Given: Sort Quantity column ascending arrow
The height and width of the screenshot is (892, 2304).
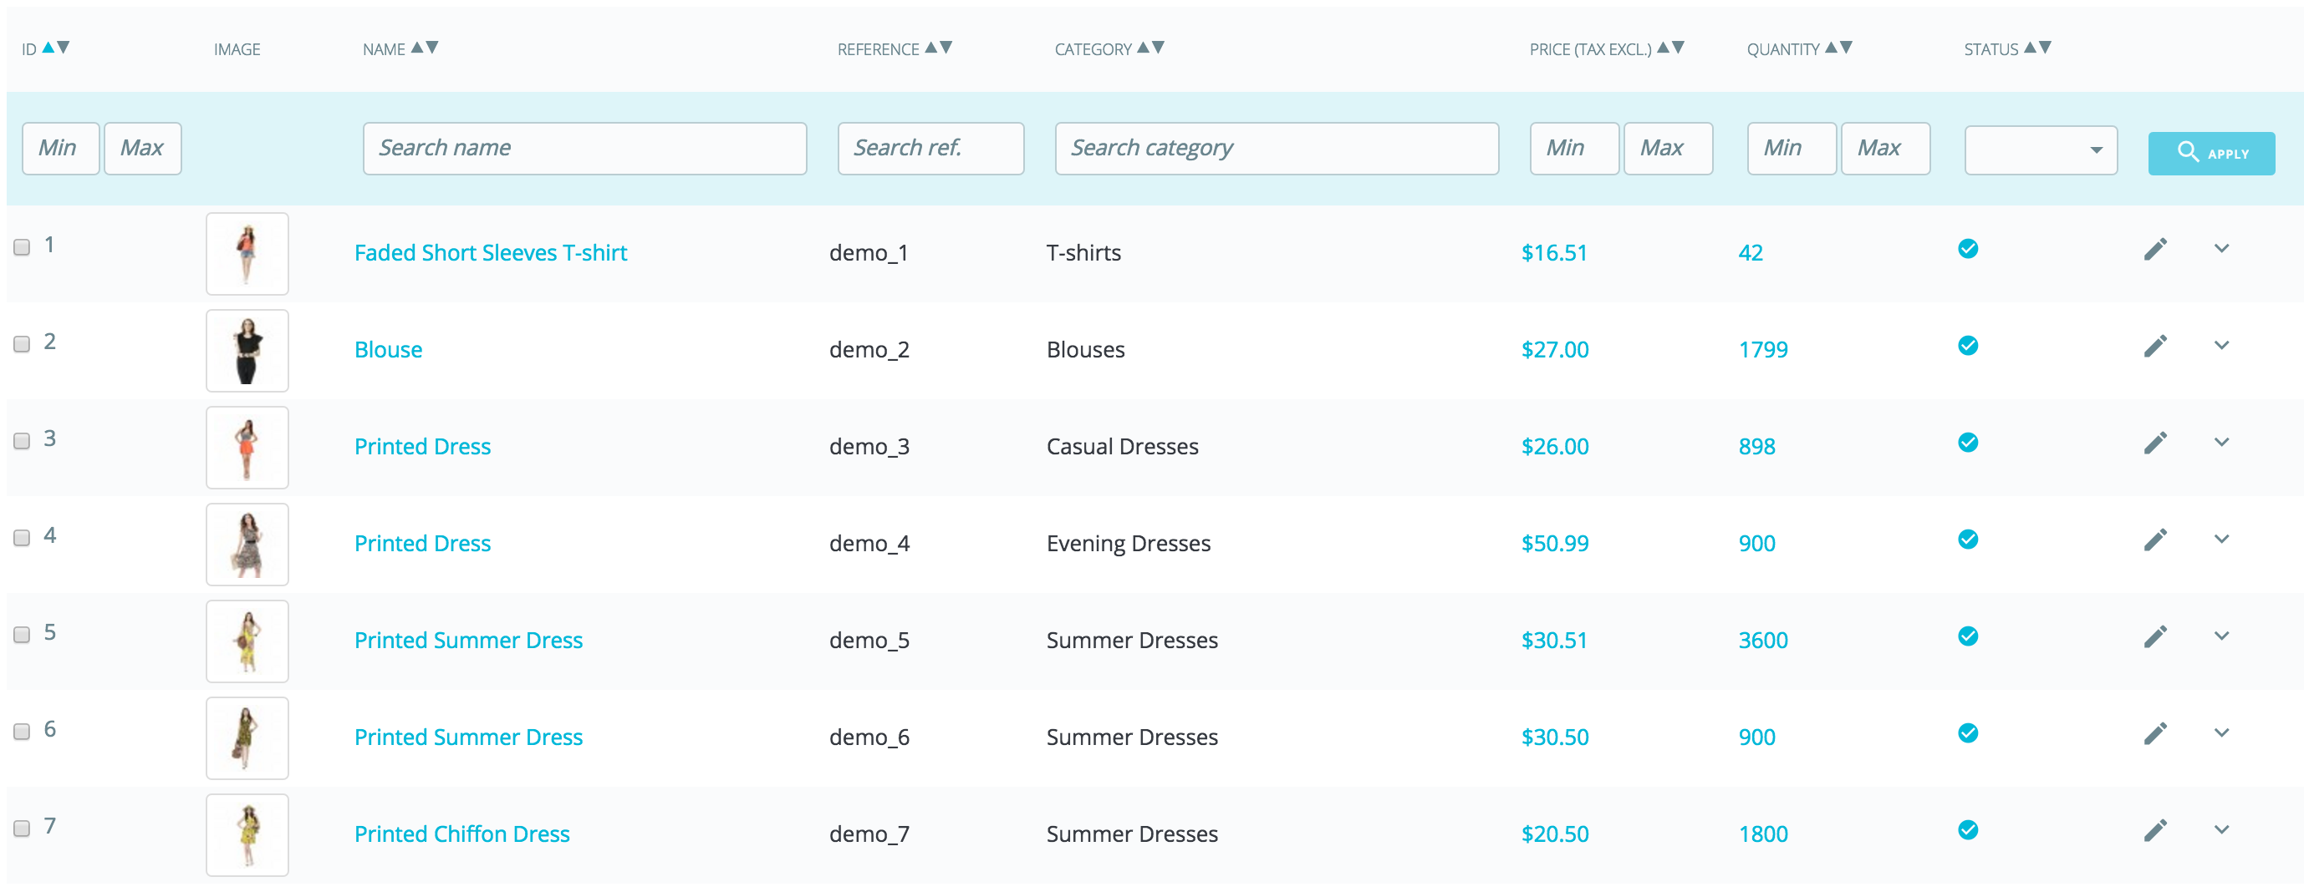Looking at the screenshot, I should coord(1831,47).
